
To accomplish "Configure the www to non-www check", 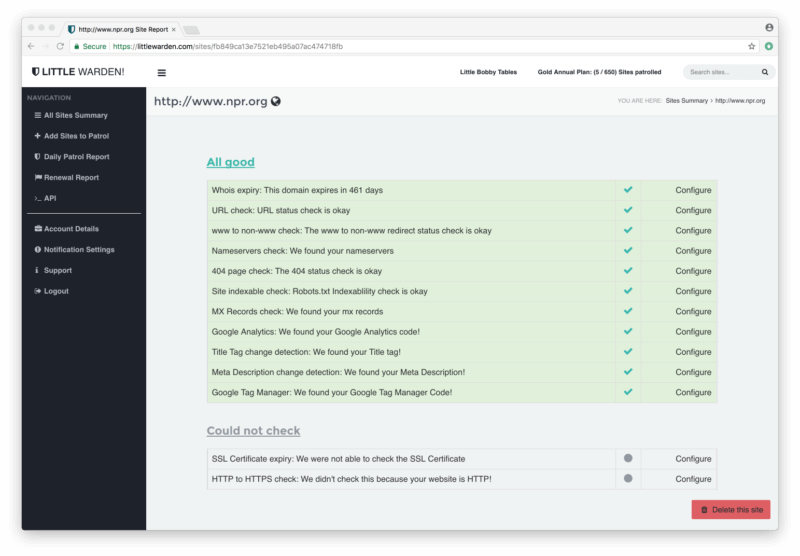I will pos(693,231).
